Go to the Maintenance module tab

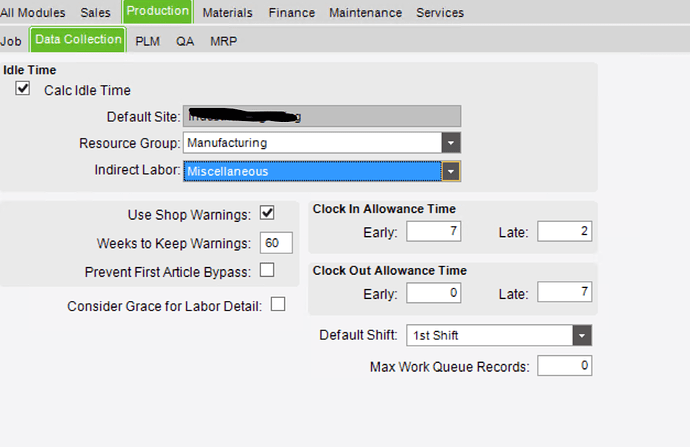point(366,13)
